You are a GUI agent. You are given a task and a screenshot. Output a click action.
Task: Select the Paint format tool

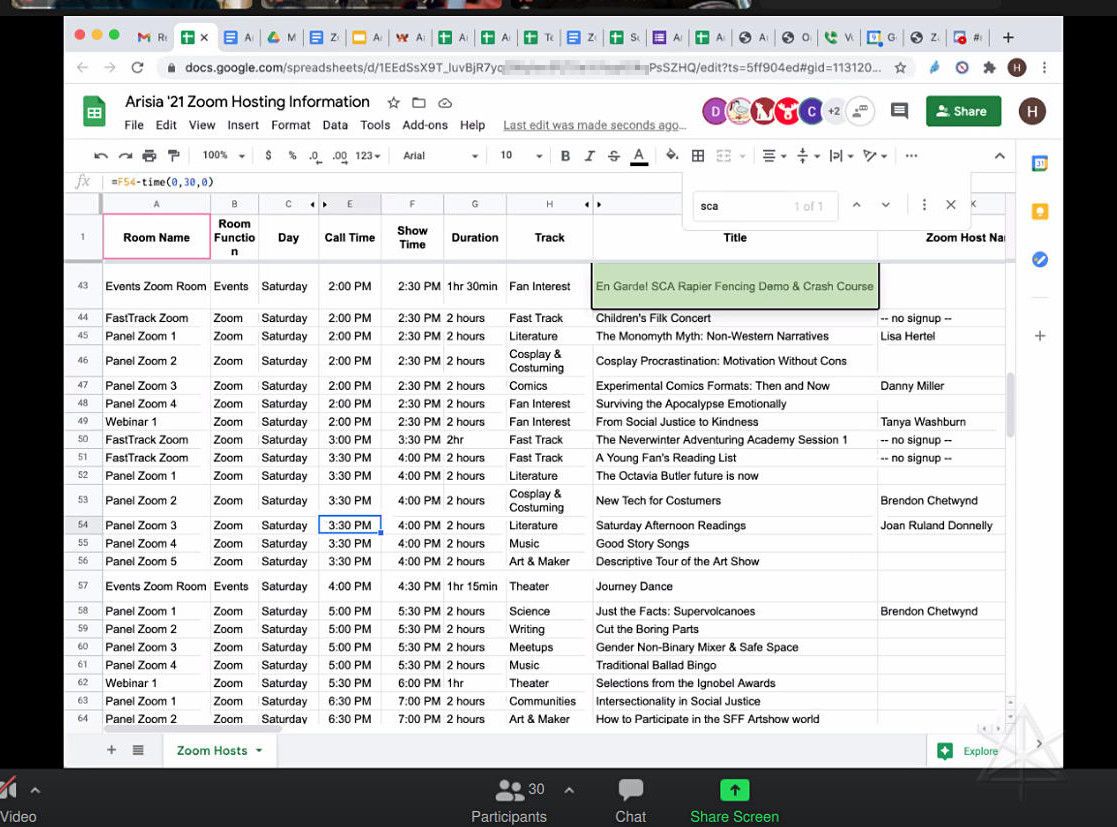coord(174,156)
